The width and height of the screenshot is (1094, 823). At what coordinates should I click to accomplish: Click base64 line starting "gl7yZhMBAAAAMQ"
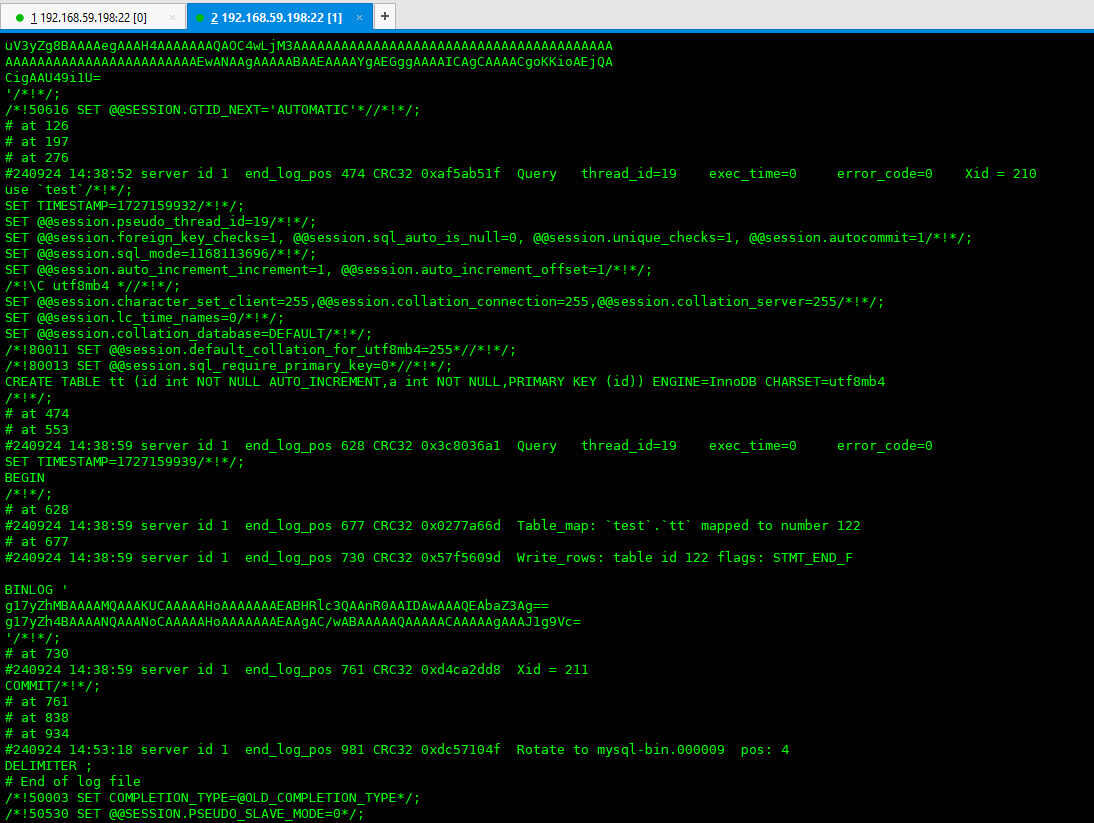[277, 605]
